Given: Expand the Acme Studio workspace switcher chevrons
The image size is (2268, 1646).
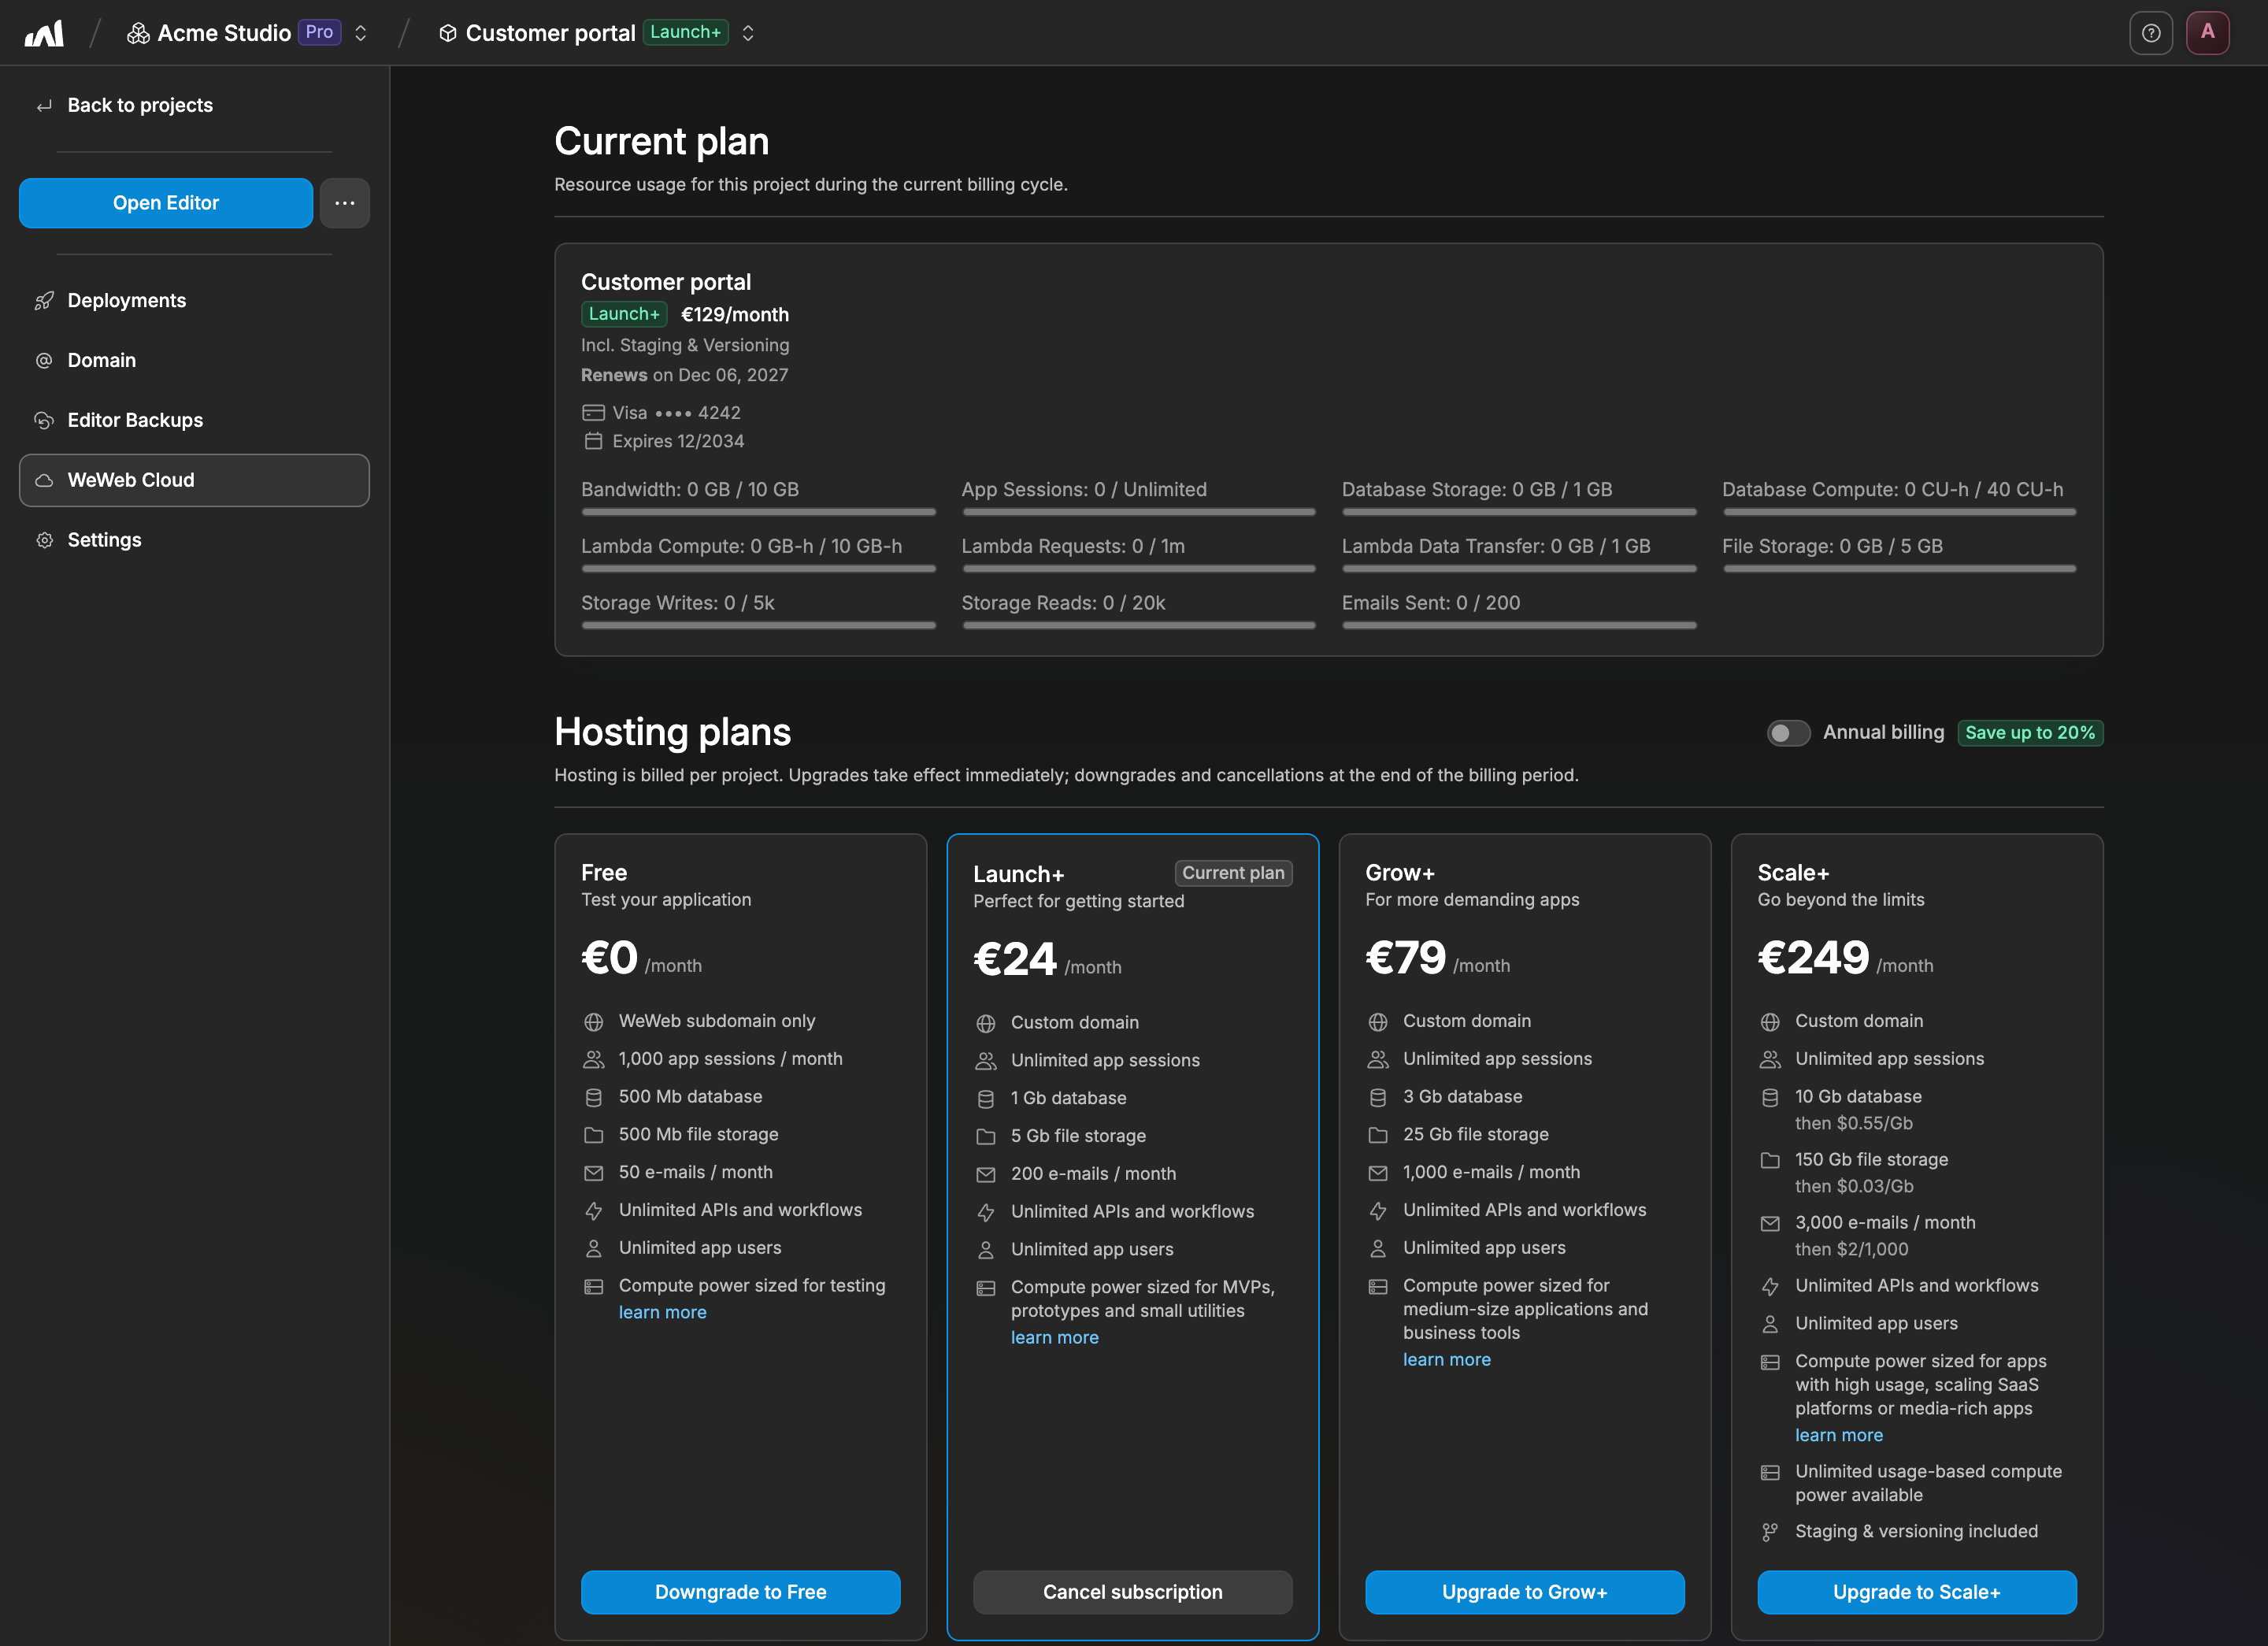Looking at the screenshot, I should click(x=361, y=33).
